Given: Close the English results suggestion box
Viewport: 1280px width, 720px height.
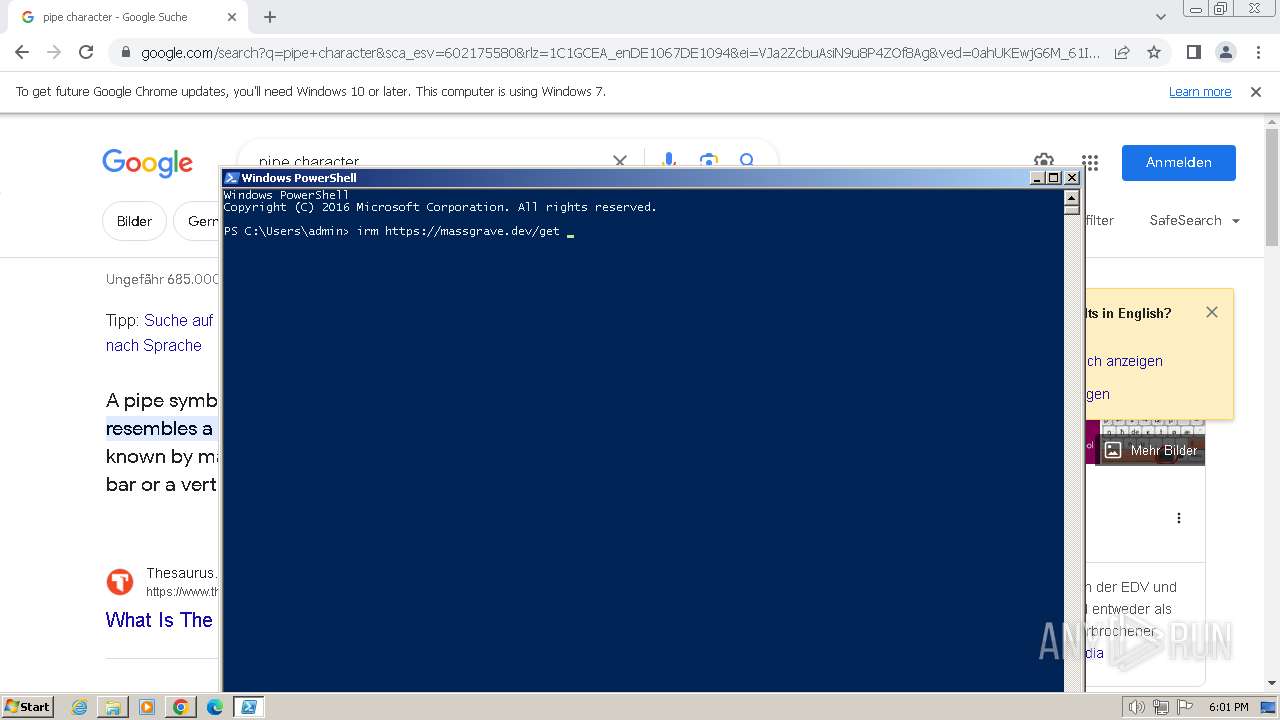Looking at the screenshot, I should (1212, 312).
